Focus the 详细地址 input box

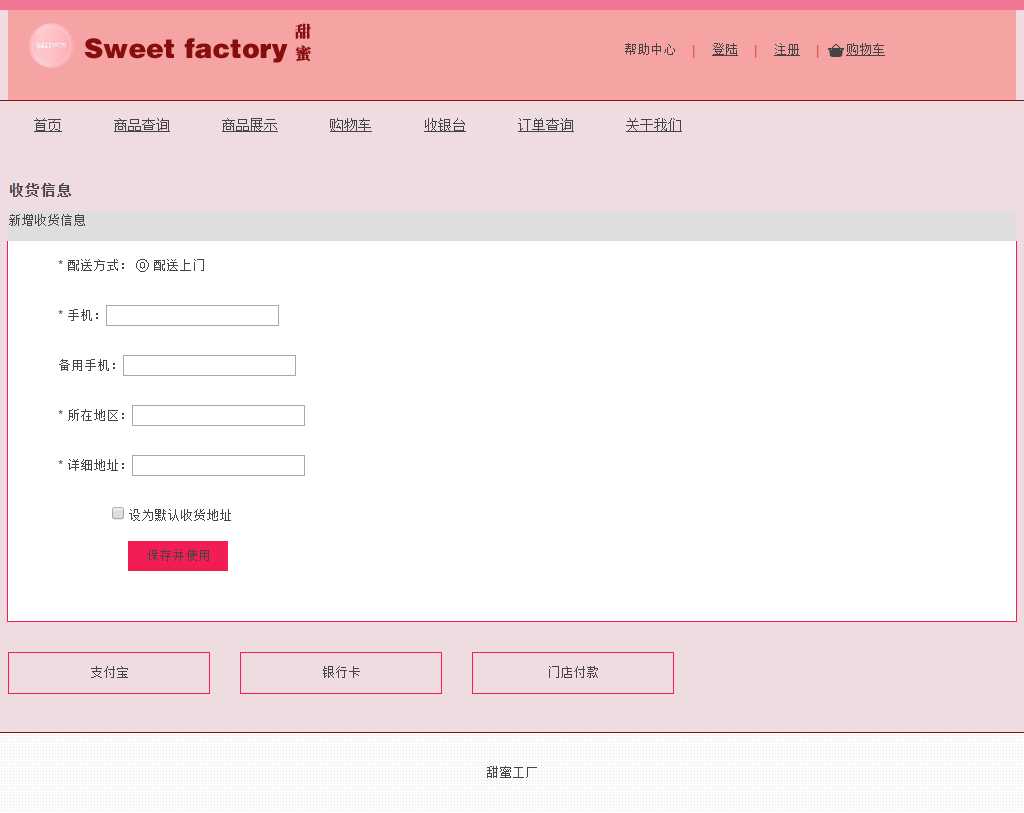pos(218,466)
